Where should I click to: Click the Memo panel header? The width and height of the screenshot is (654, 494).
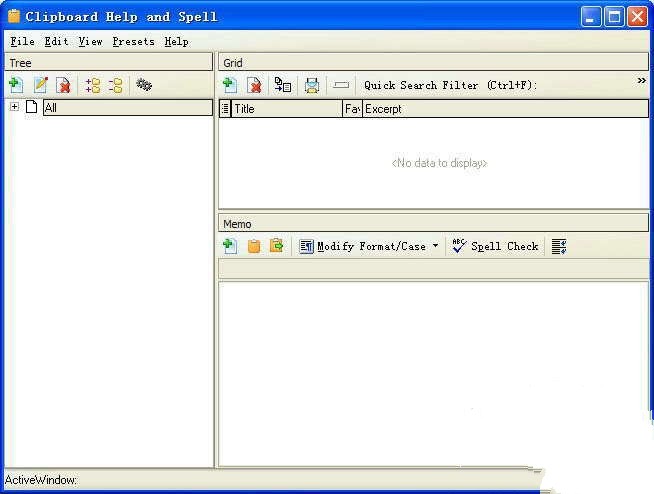tap(434, 224)
